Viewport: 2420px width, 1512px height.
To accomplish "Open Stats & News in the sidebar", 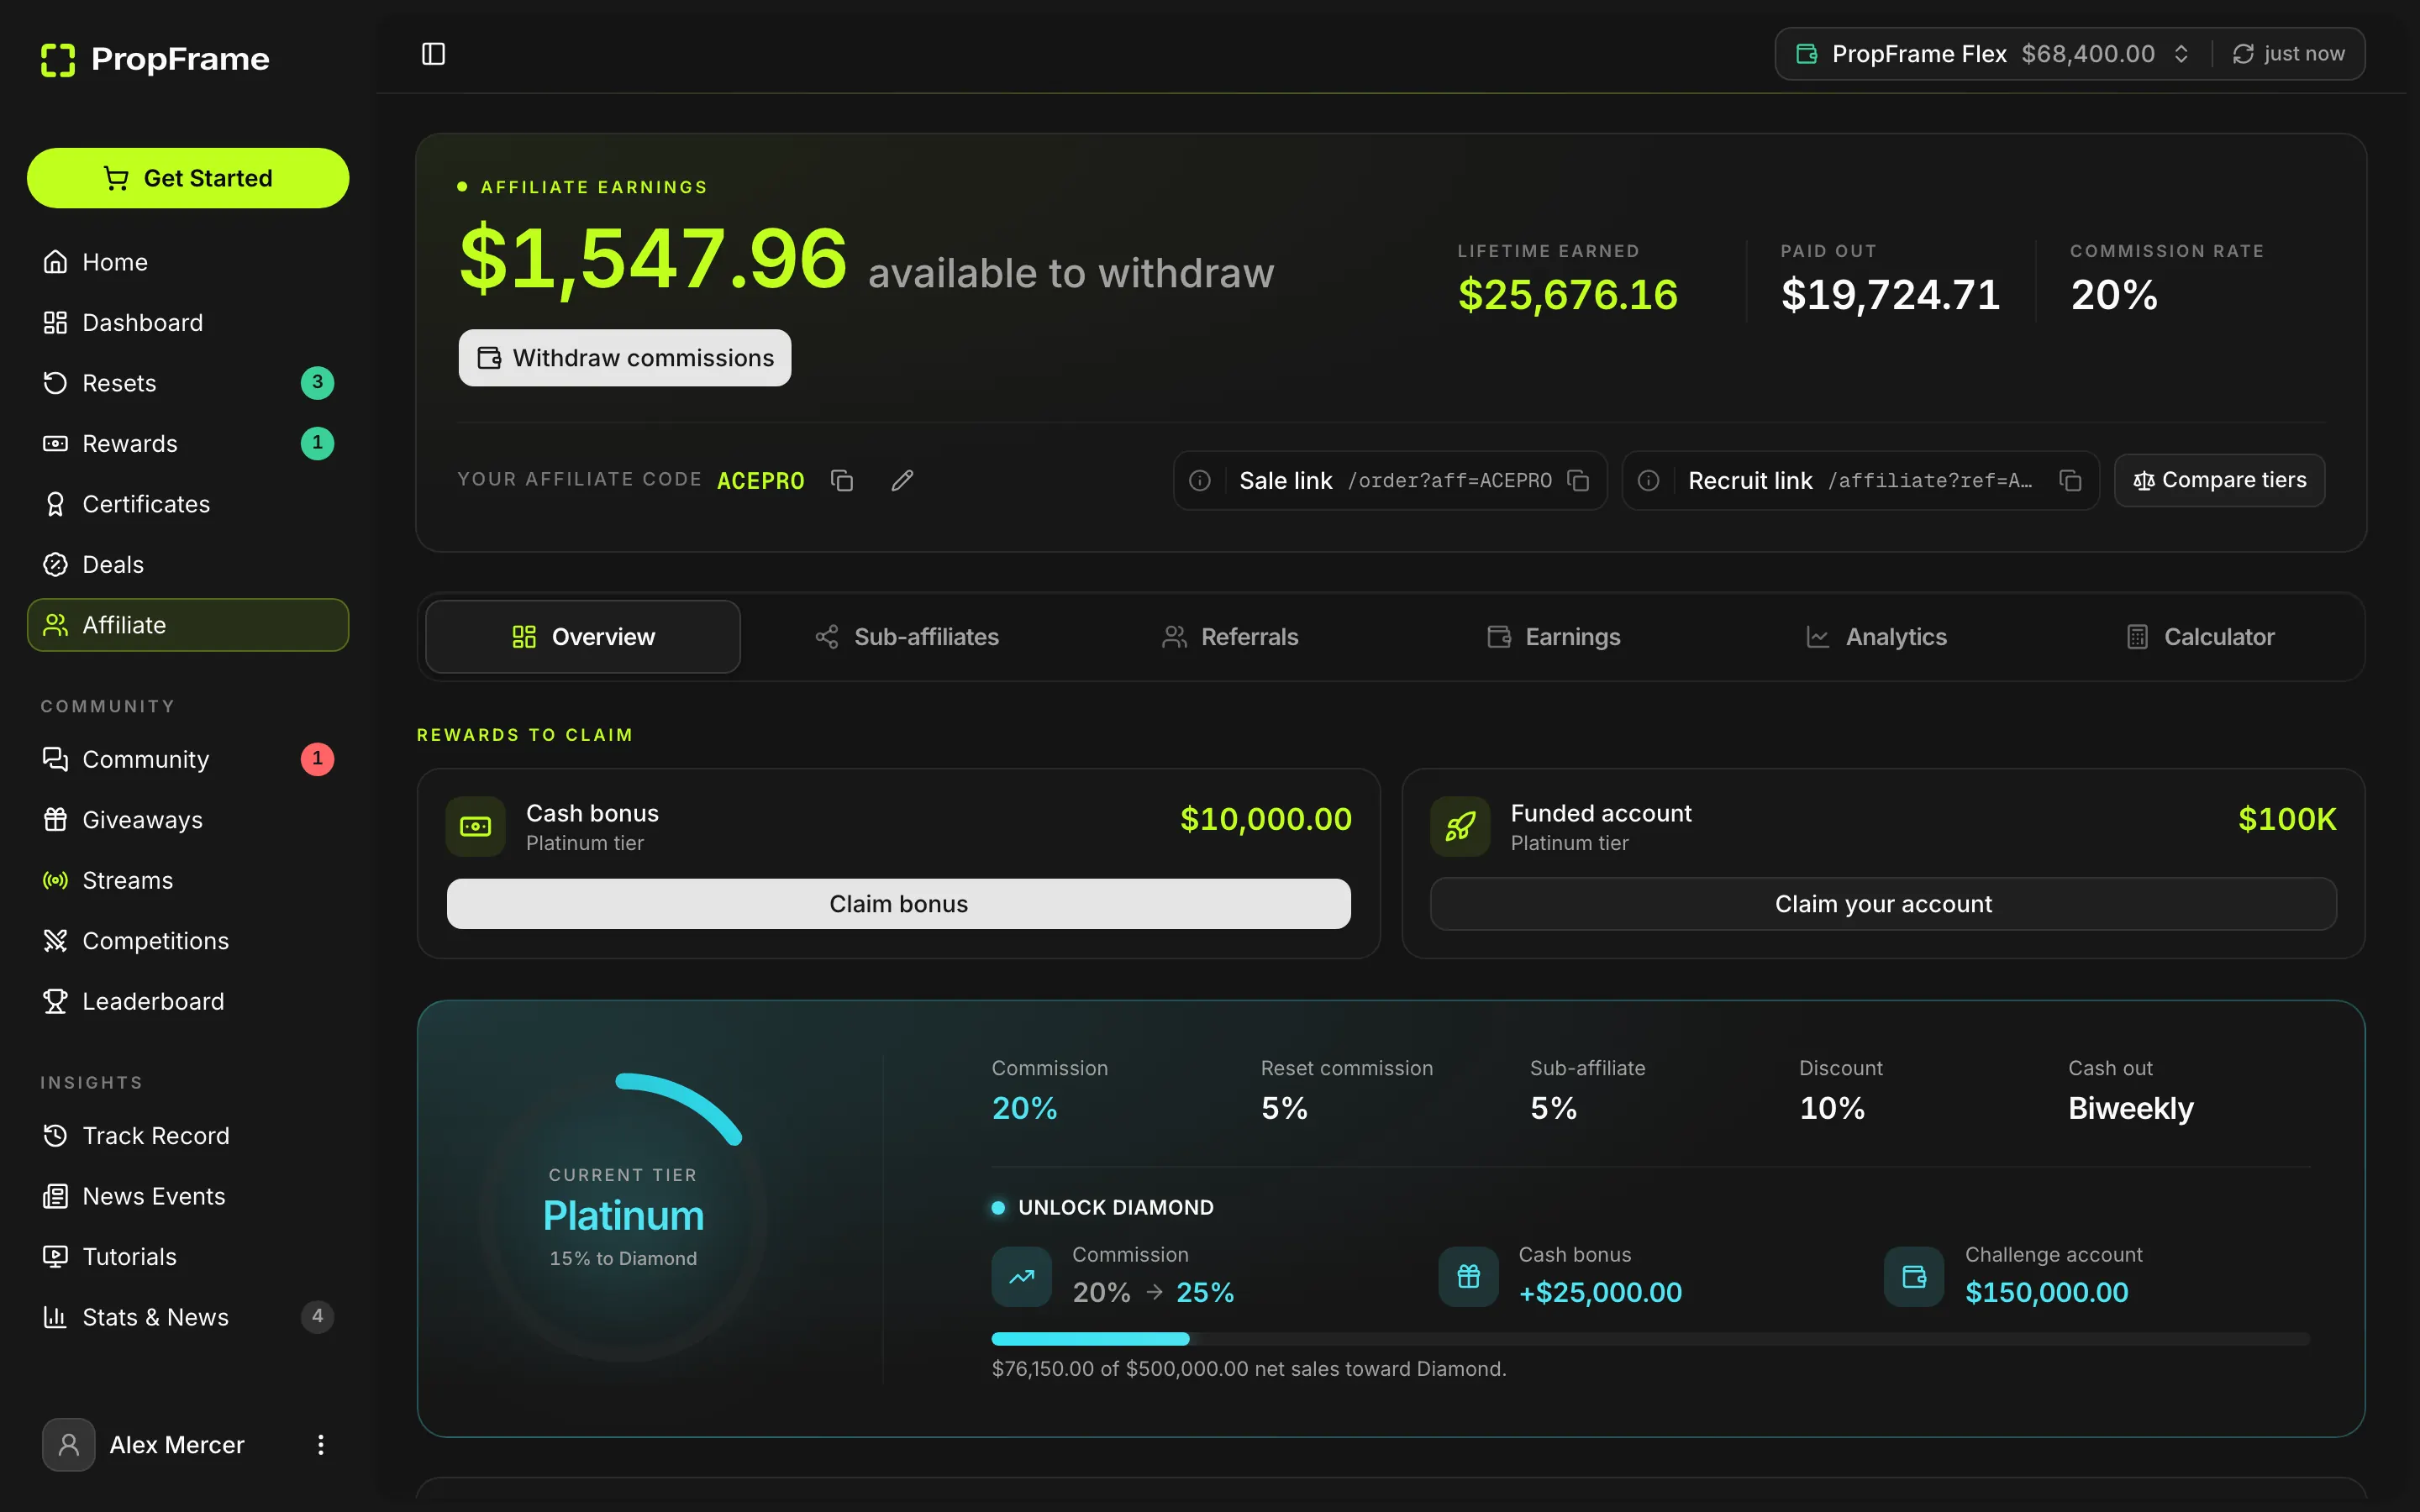I will click(x=188, y=1317).
